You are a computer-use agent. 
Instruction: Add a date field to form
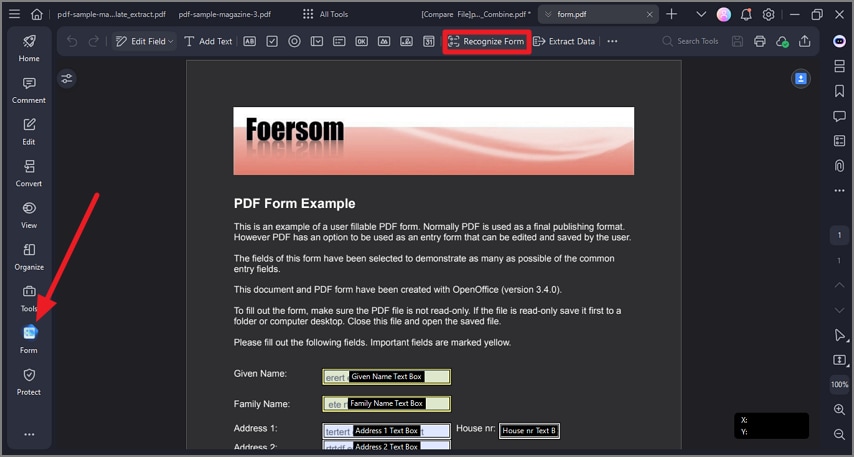tap(429, 41)
